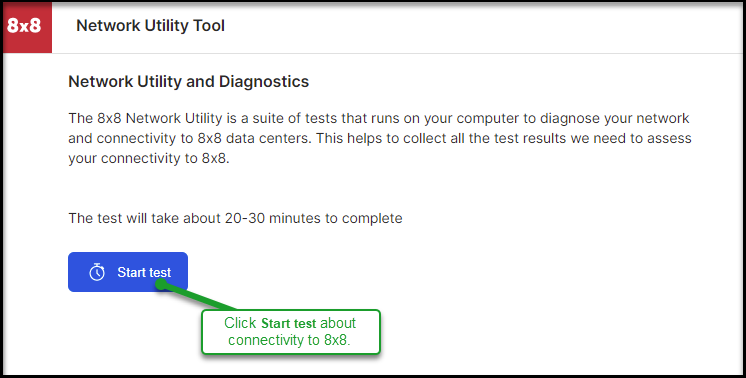Click '8x8 Network Utility' in the description
The image size is (746, 378).
pos(160,118)
